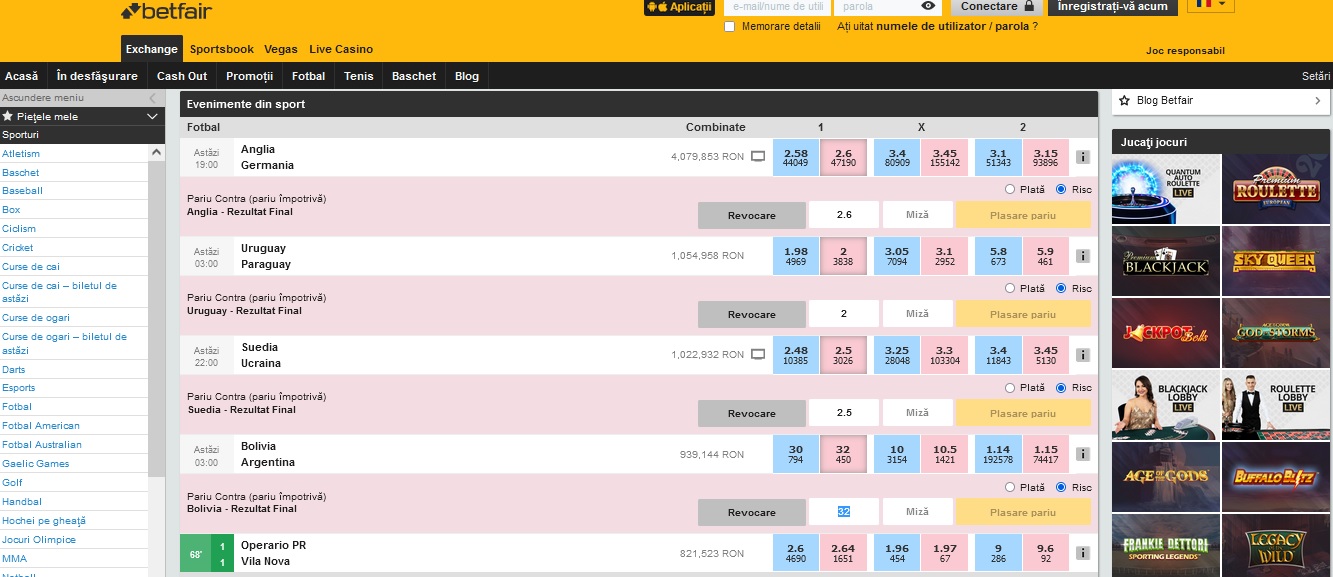The width and height of the screenshot is (1333, 577).
Task: Open Tenis in the navigation bar
Action: pyautogui.click(x=358, y=76)
